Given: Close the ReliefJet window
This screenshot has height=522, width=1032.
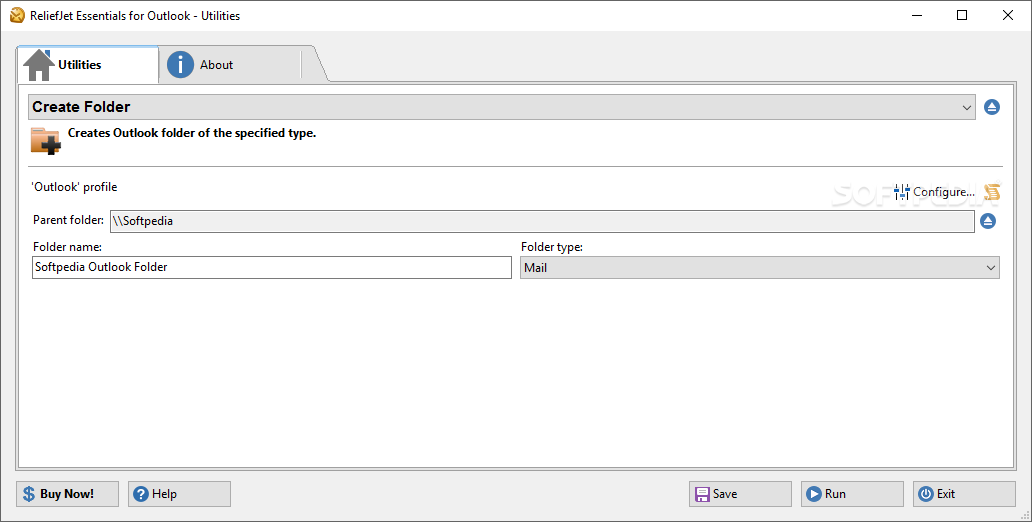Looking at the screenshot, I should tap(1008, 15).
